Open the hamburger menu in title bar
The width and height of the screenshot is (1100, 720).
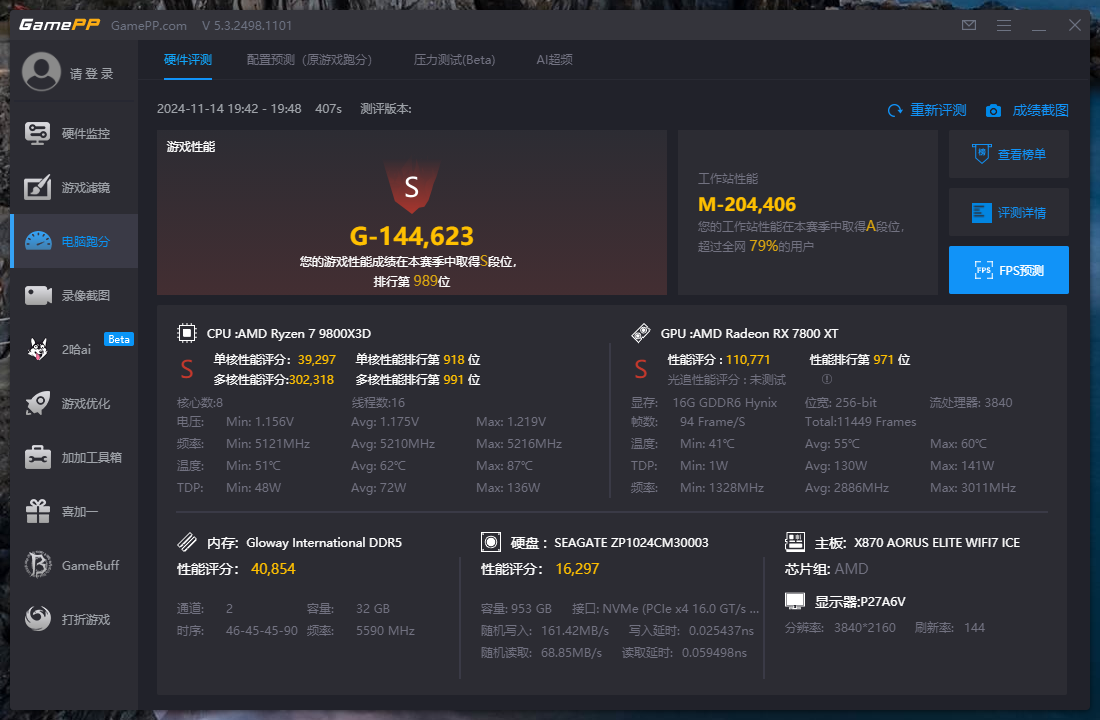coord(1004,25)
